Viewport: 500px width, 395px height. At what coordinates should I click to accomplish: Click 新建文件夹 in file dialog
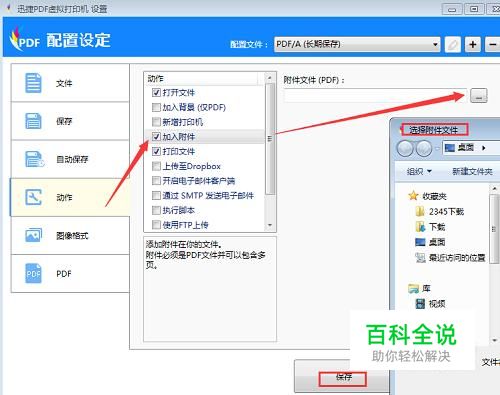(x=472, y=171)
